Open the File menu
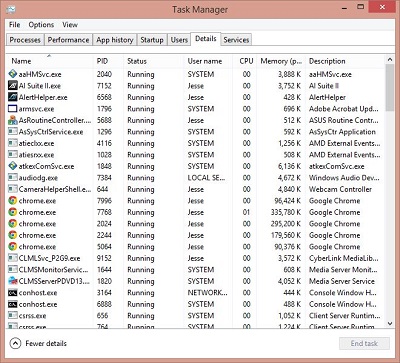 [14, 25]
